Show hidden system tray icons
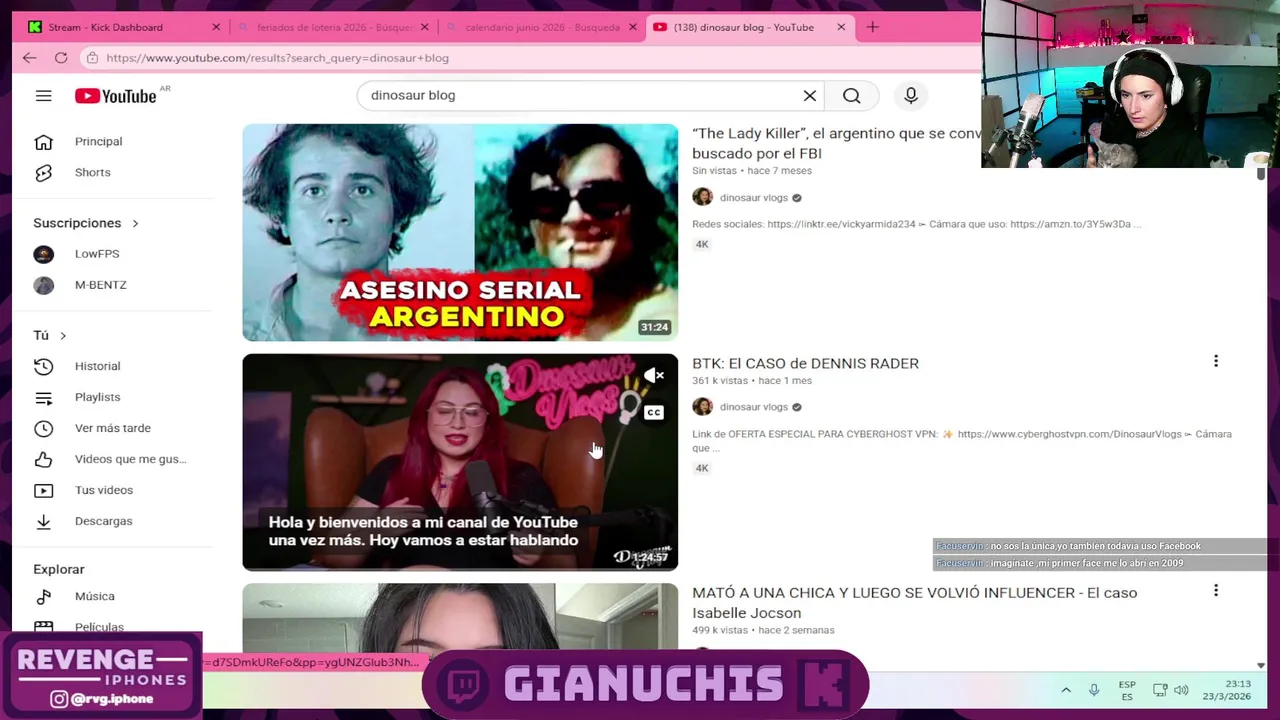Image resolution: width=1280 pixels, height=720 pixels. (1066, 690)
